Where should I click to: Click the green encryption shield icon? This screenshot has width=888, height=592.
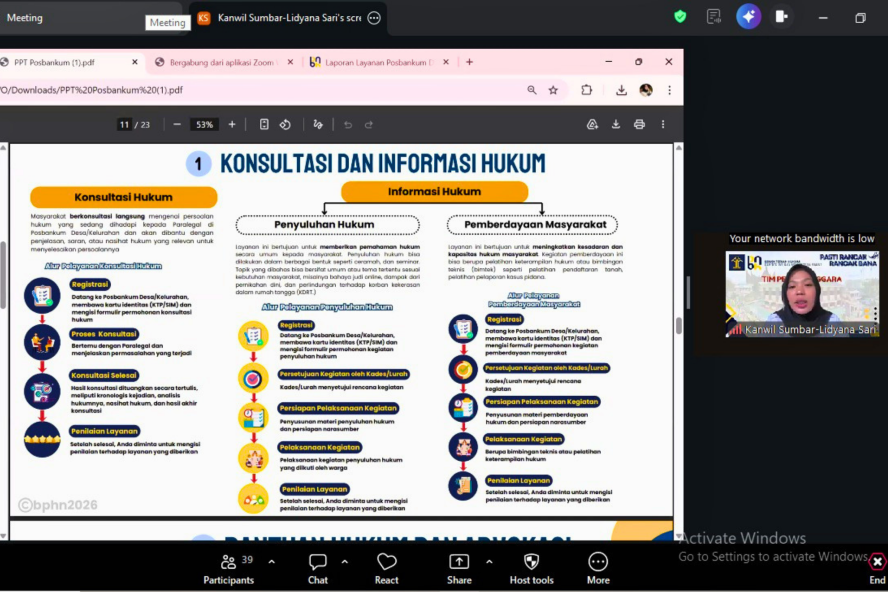680,17
